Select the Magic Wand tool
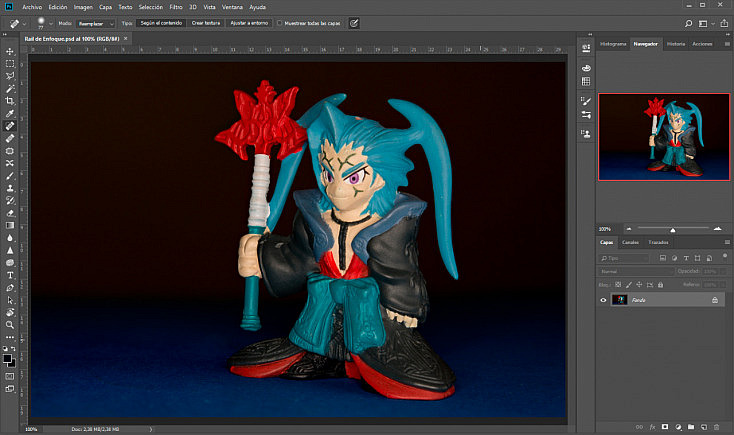Screen dimensions: 734x435 (x=10, y=88)
